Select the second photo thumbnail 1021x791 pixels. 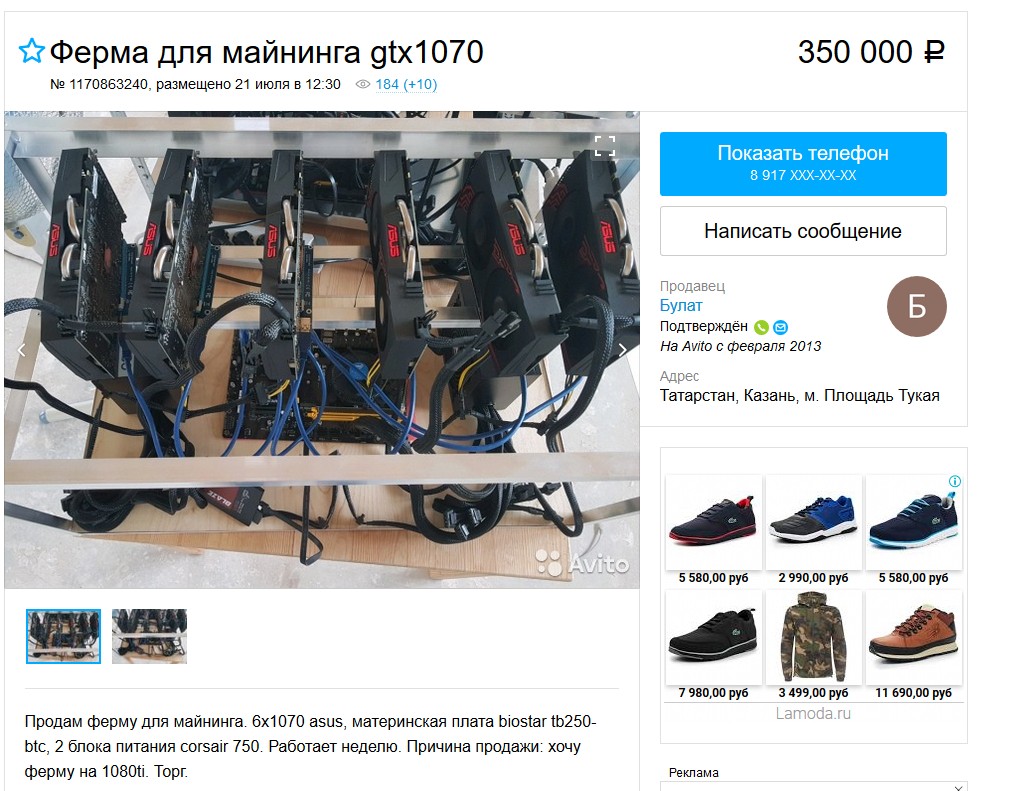[149, 636]
